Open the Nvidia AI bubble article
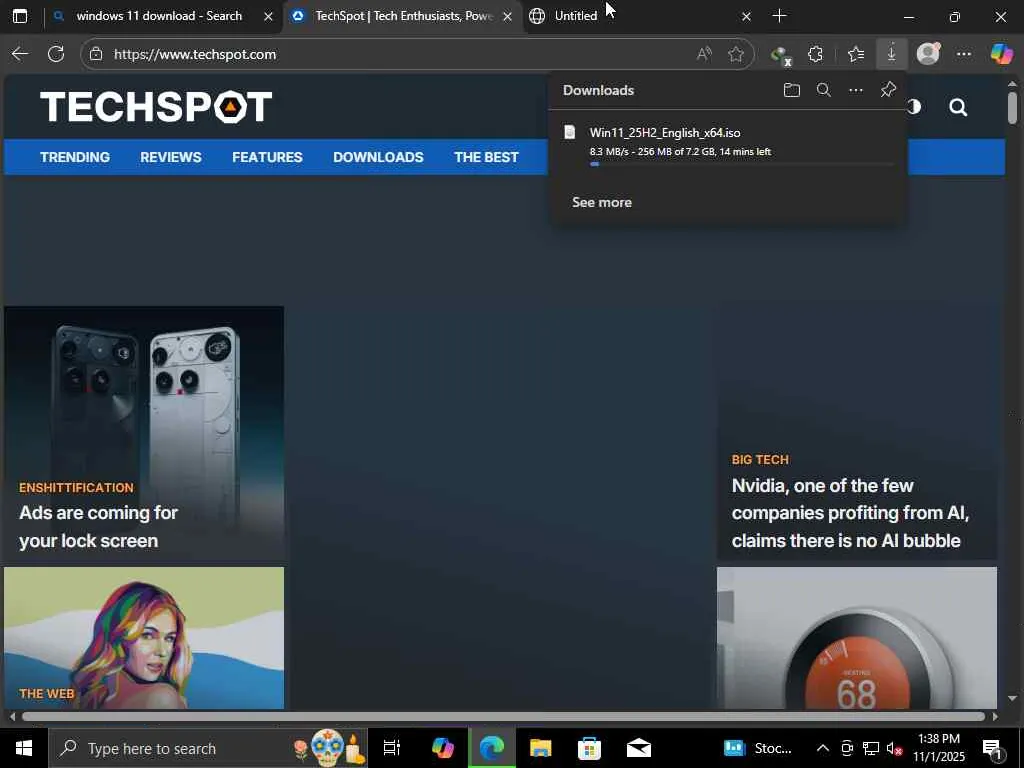1024x768 pixels. pos(850,513)
